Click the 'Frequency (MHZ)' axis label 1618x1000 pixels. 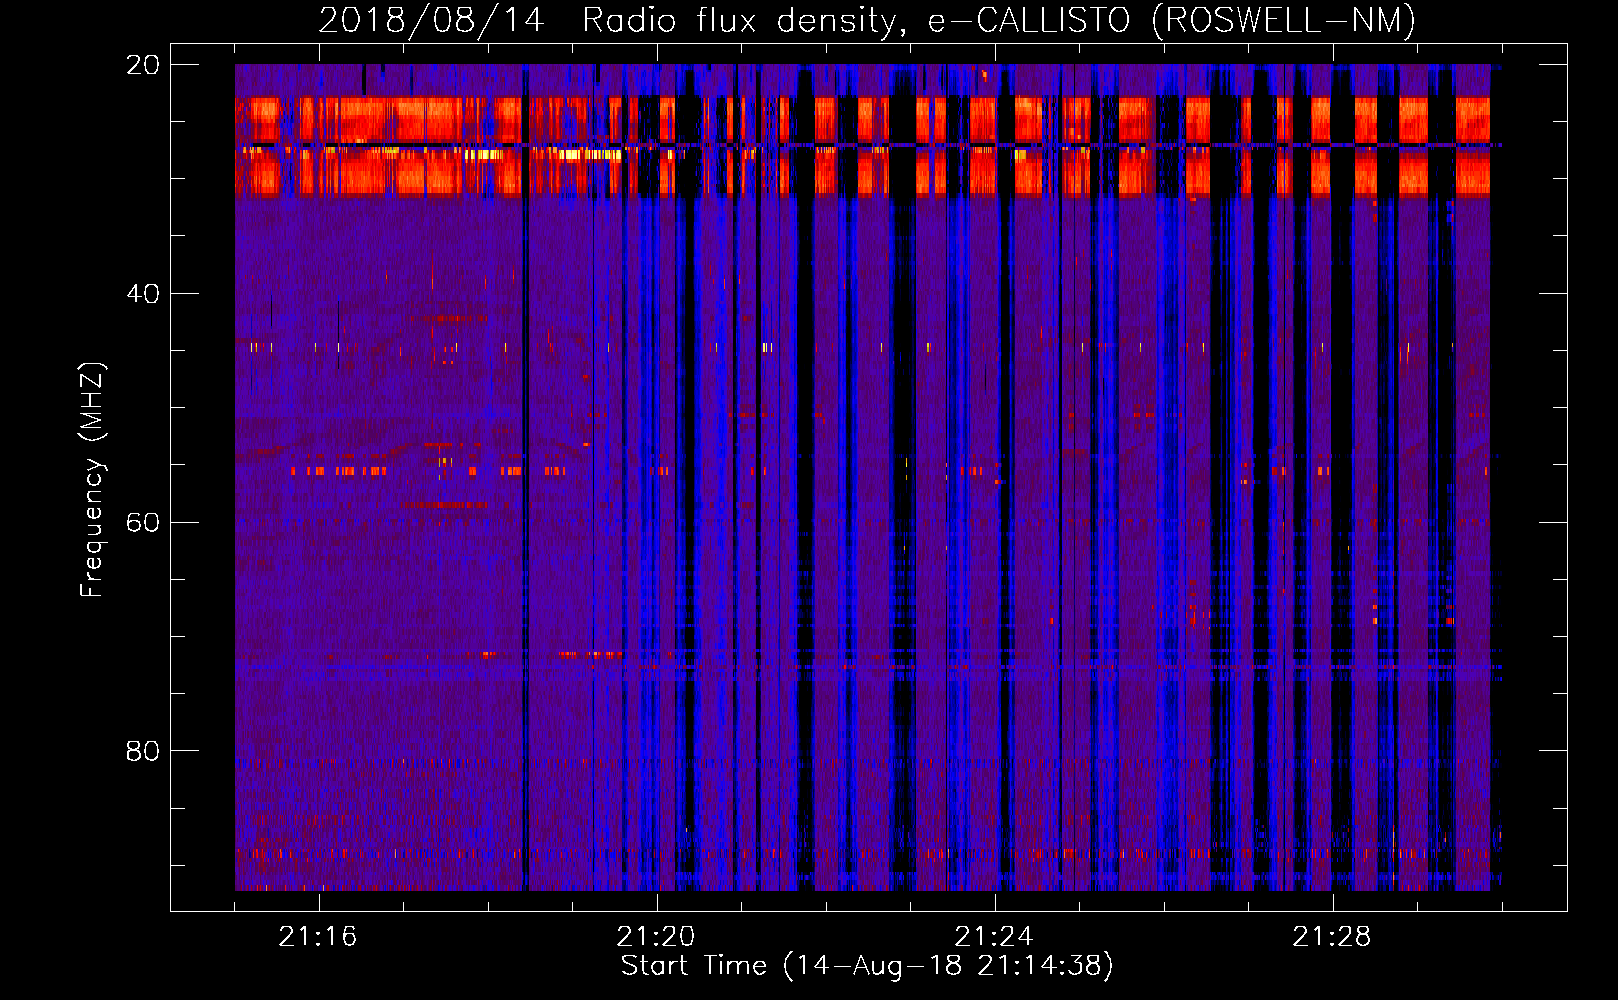pos(92,480)
